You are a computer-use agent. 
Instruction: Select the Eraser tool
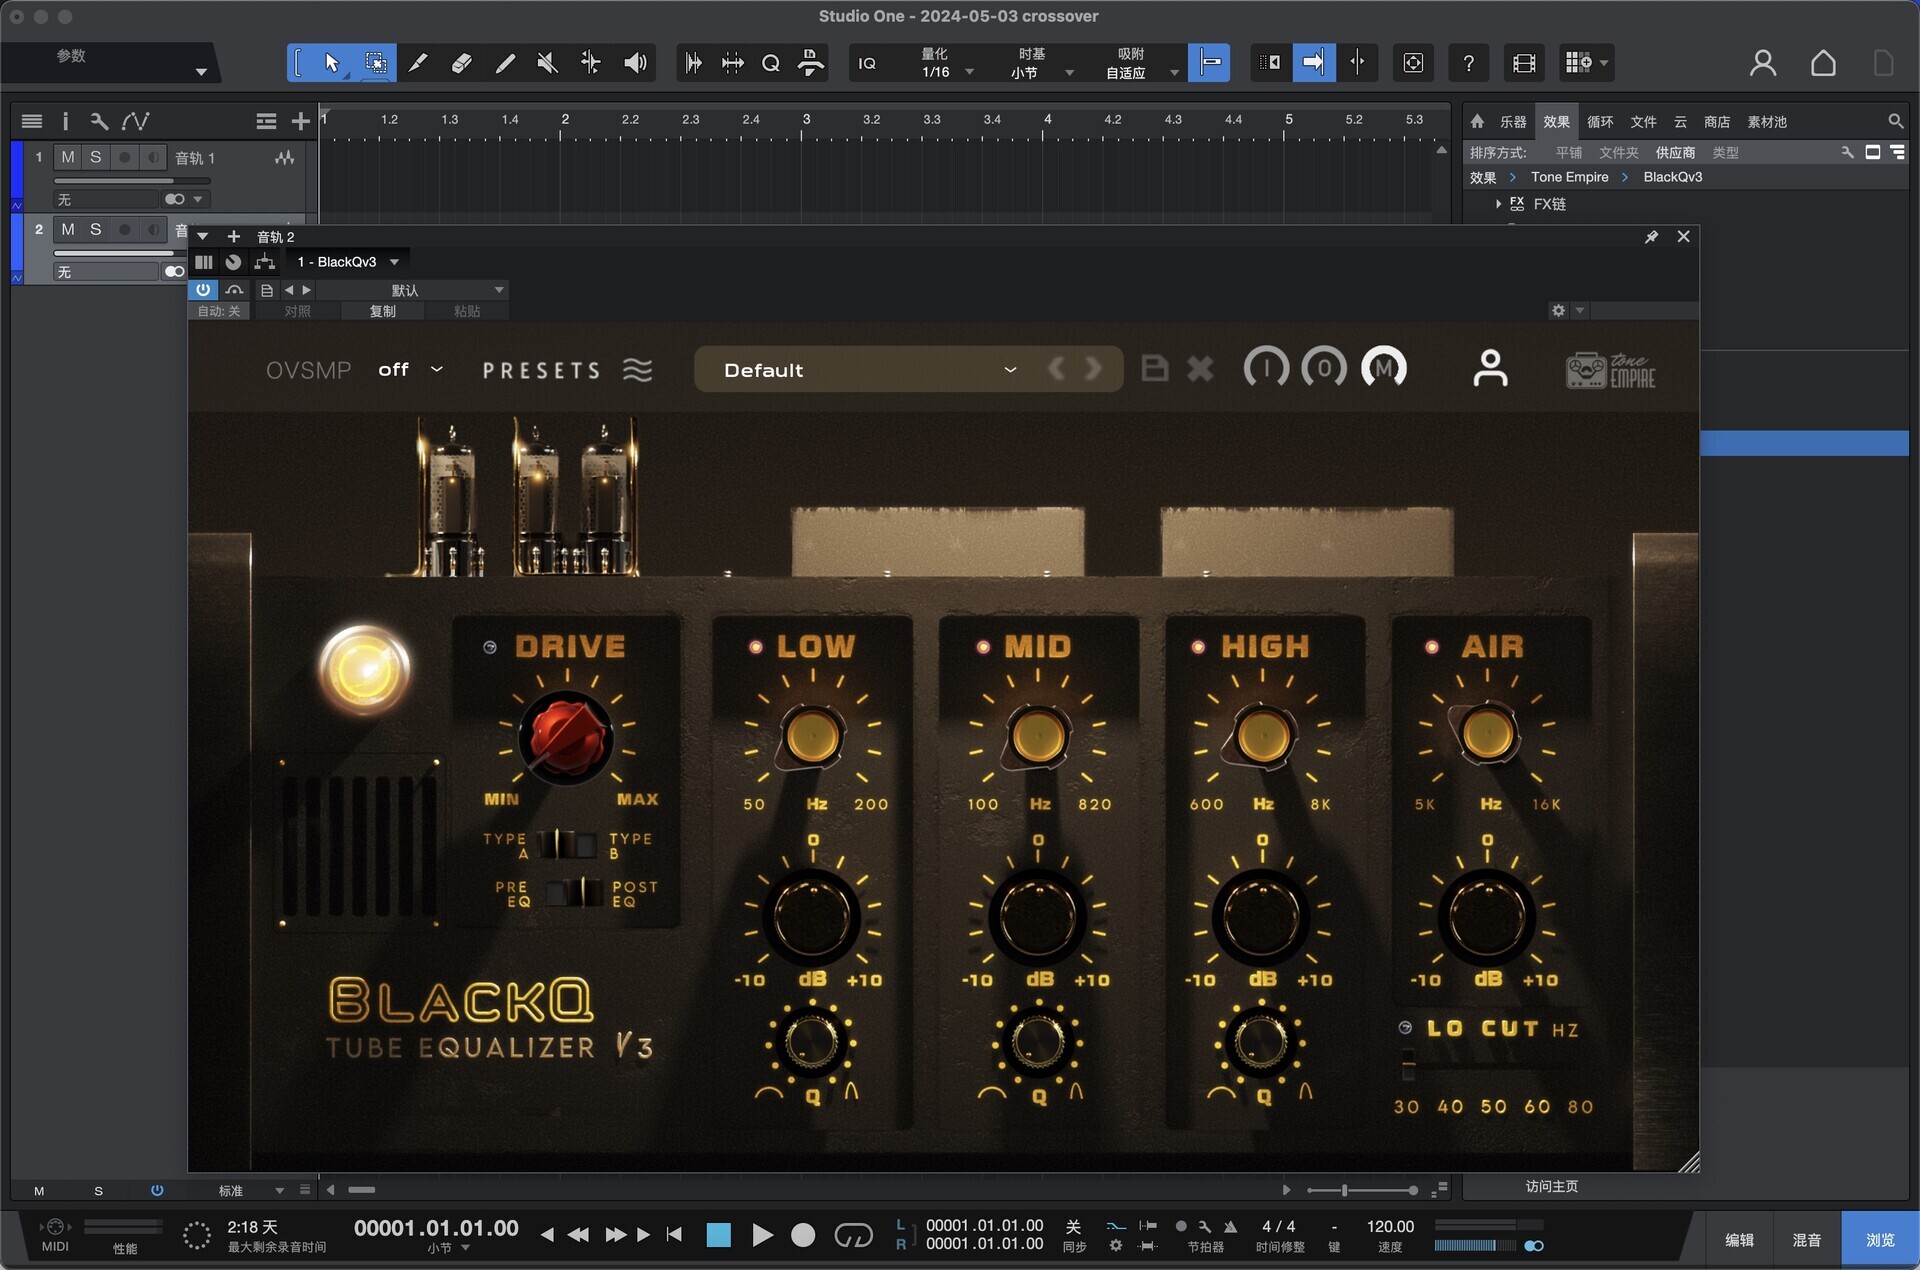pos(461,63)
